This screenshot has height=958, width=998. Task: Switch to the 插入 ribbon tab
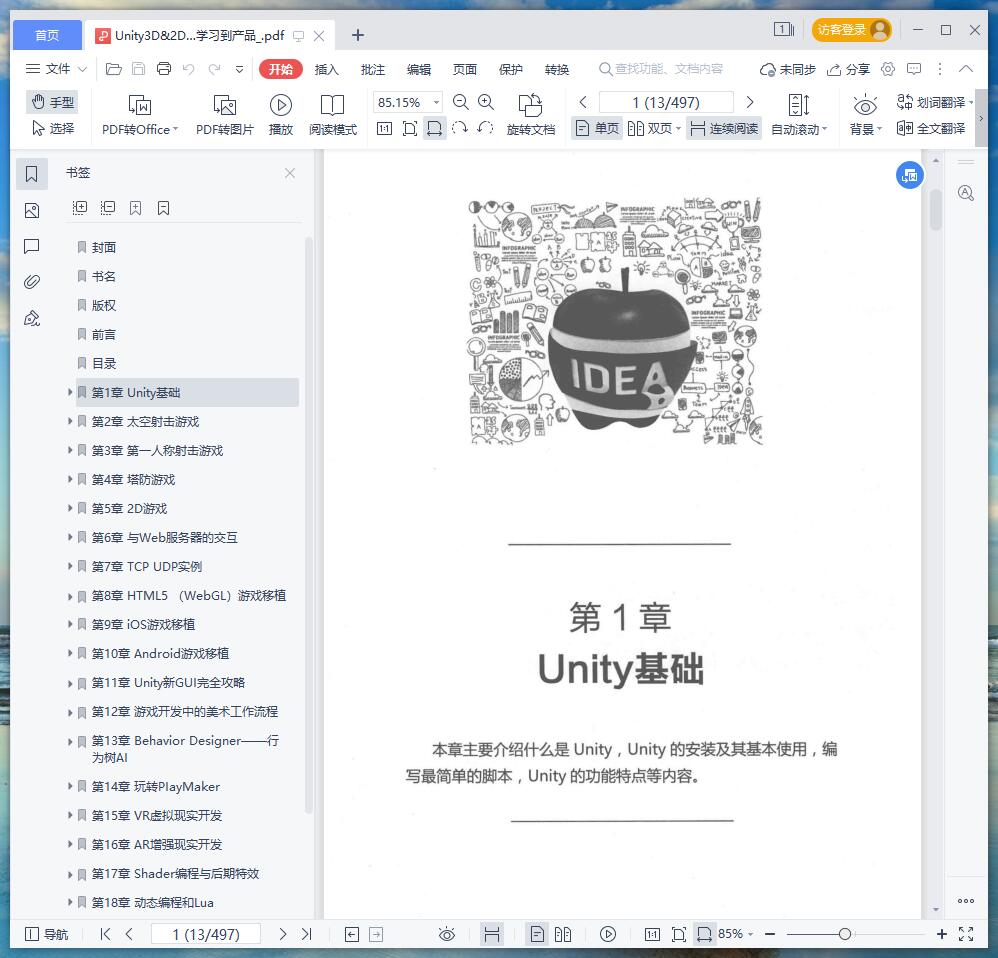[327, 69]
